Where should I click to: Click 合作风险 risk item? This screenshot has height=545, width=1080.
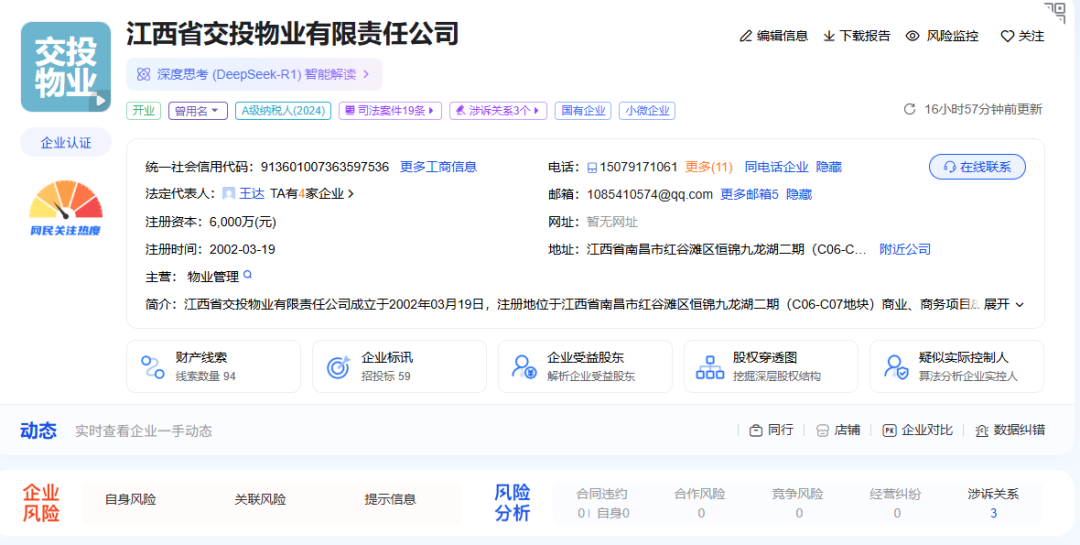click(x=700, y=503)
